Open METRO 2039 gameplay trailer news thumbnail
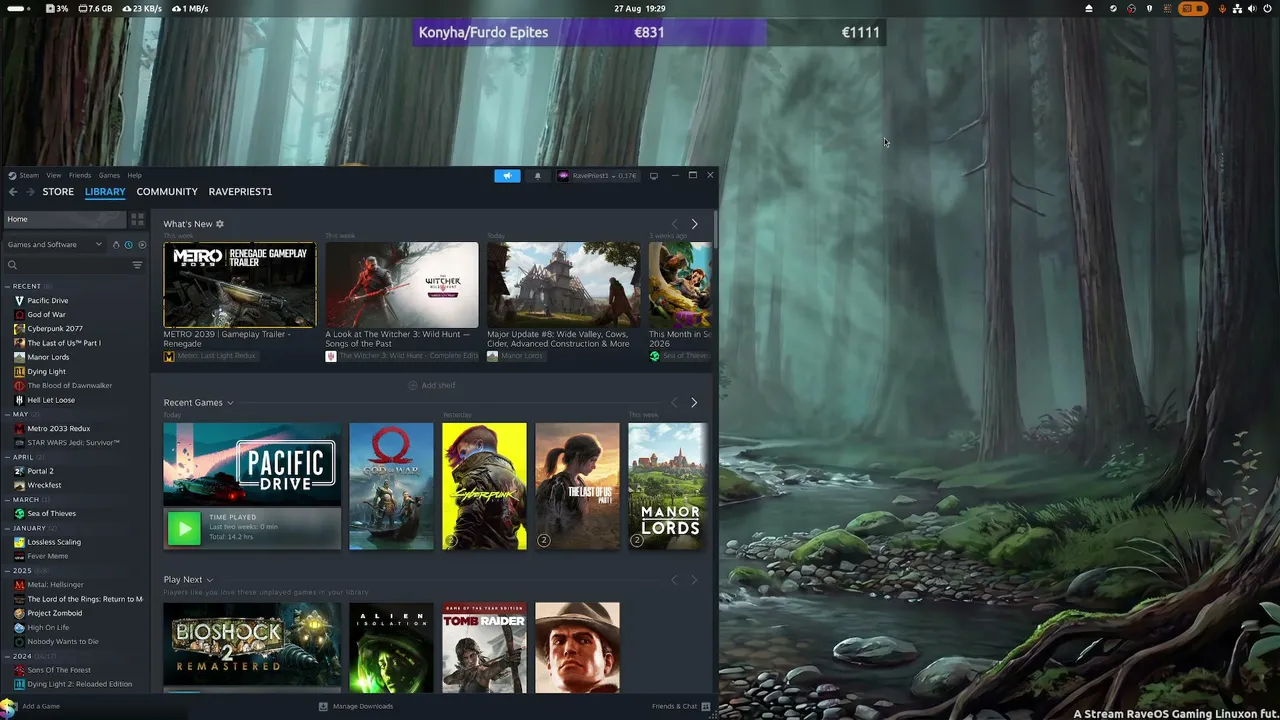 [240, 285]
